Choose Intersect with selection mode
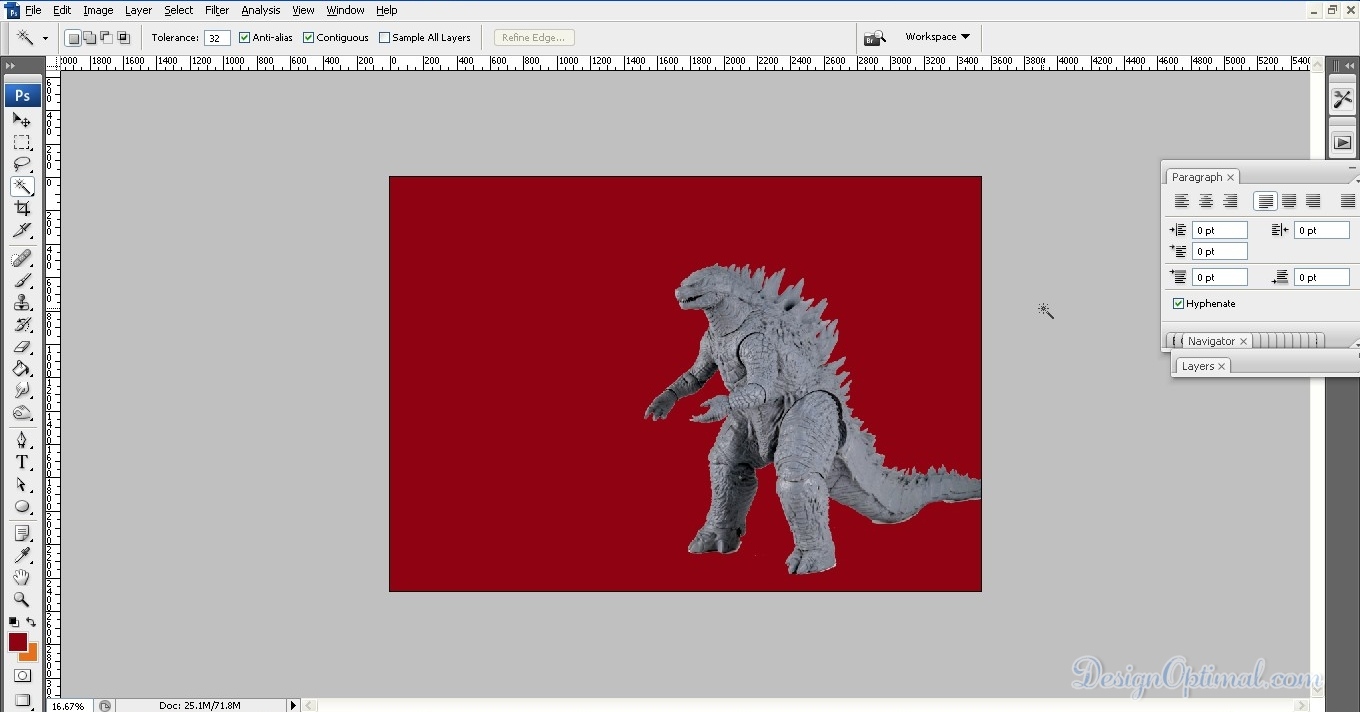The width and height of the screenshot is (1360, 712). pos(124,38)
